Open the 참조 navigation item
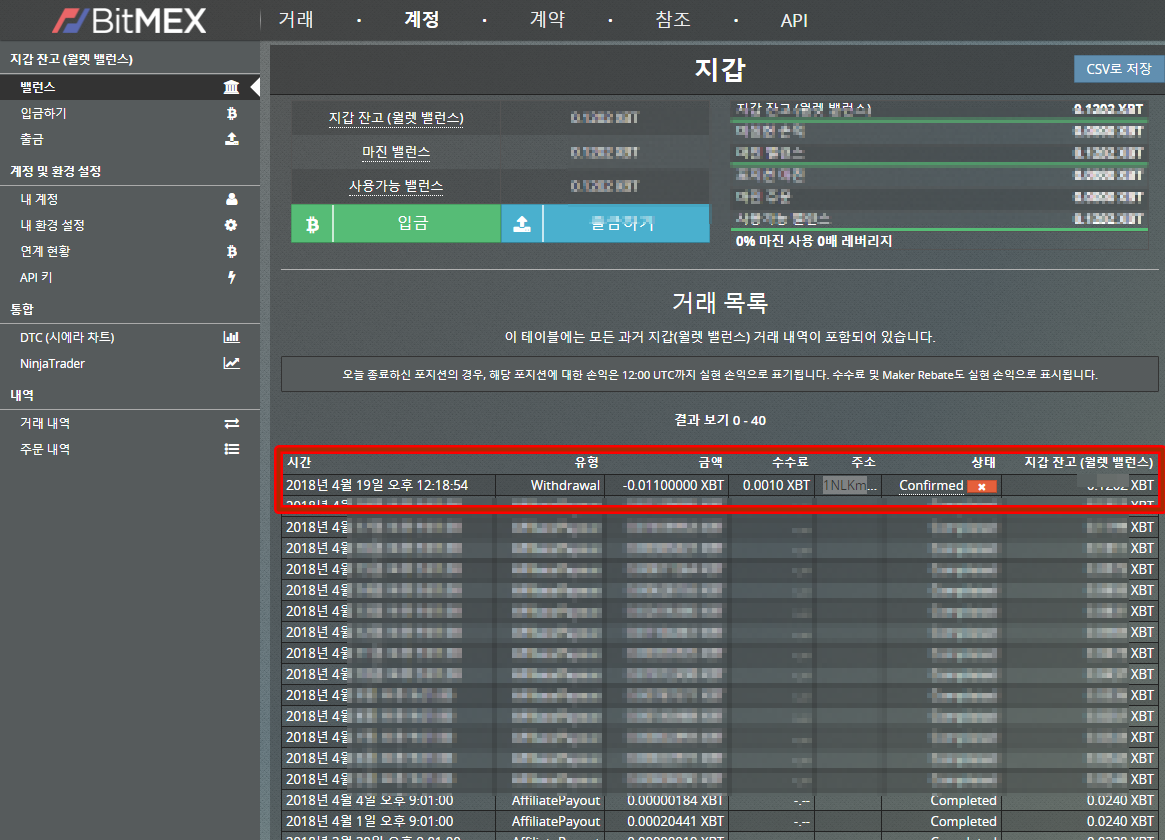 671,19
